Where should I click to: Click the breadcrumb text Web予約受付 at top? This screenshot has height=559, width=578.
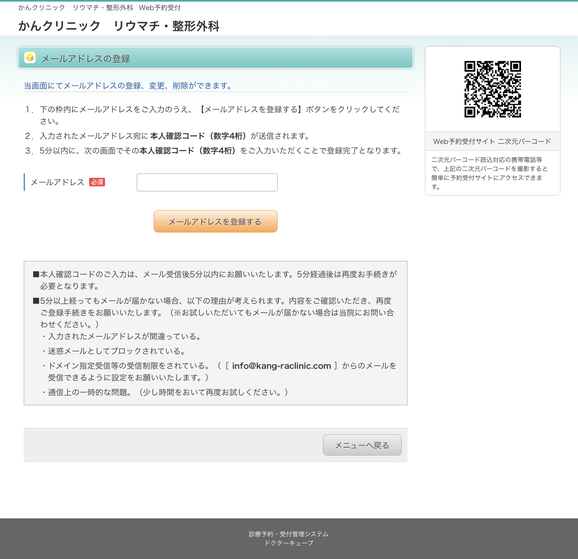[x=160, y=8]
